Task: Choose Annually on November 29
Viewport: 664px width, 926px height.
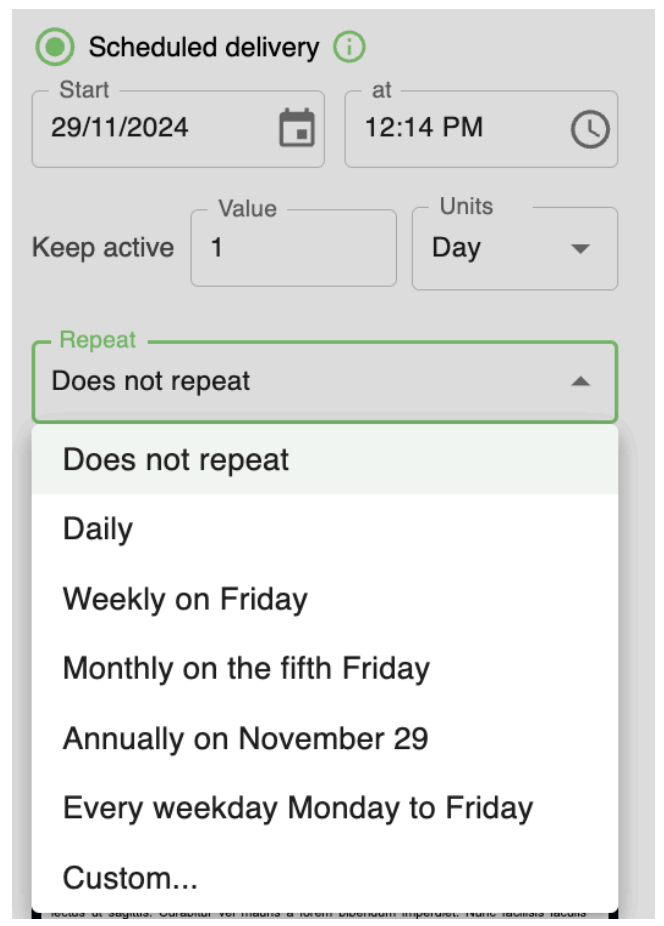Action: coord(245,739)
